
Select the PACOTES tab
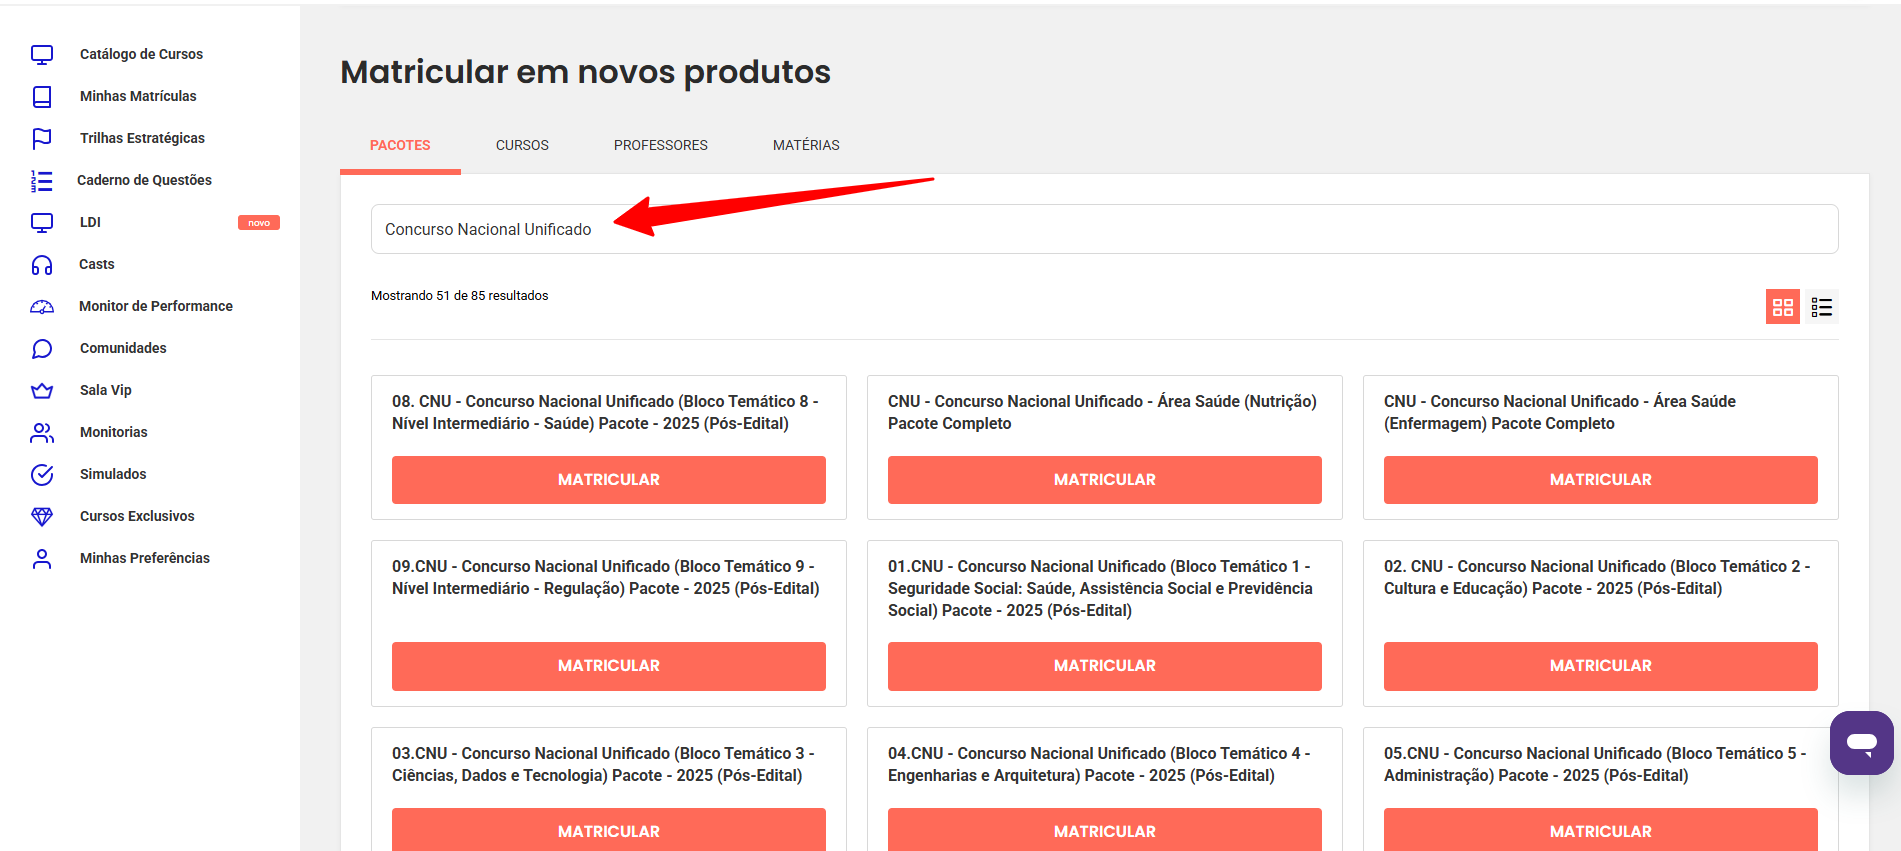coord(400,145)
